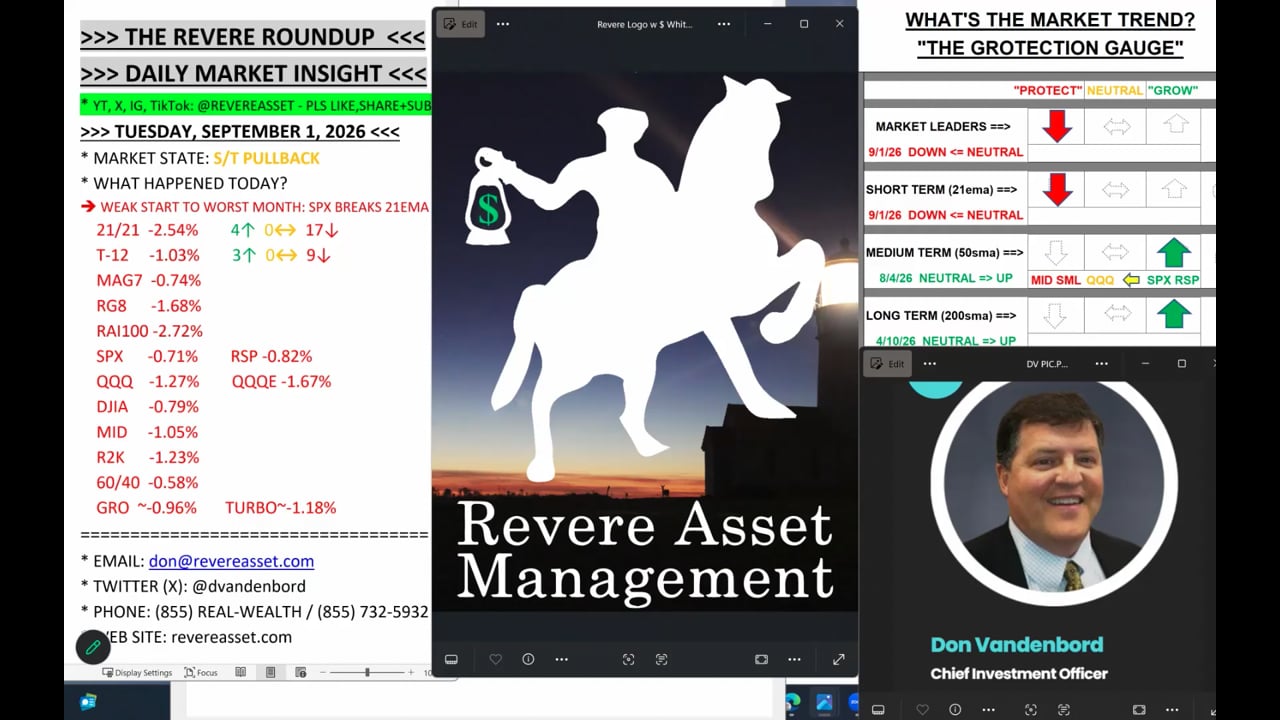This screenshot has width=1280, height=720.
Task: Open the don@revereasset.com email link
Action: pos(231,562)
